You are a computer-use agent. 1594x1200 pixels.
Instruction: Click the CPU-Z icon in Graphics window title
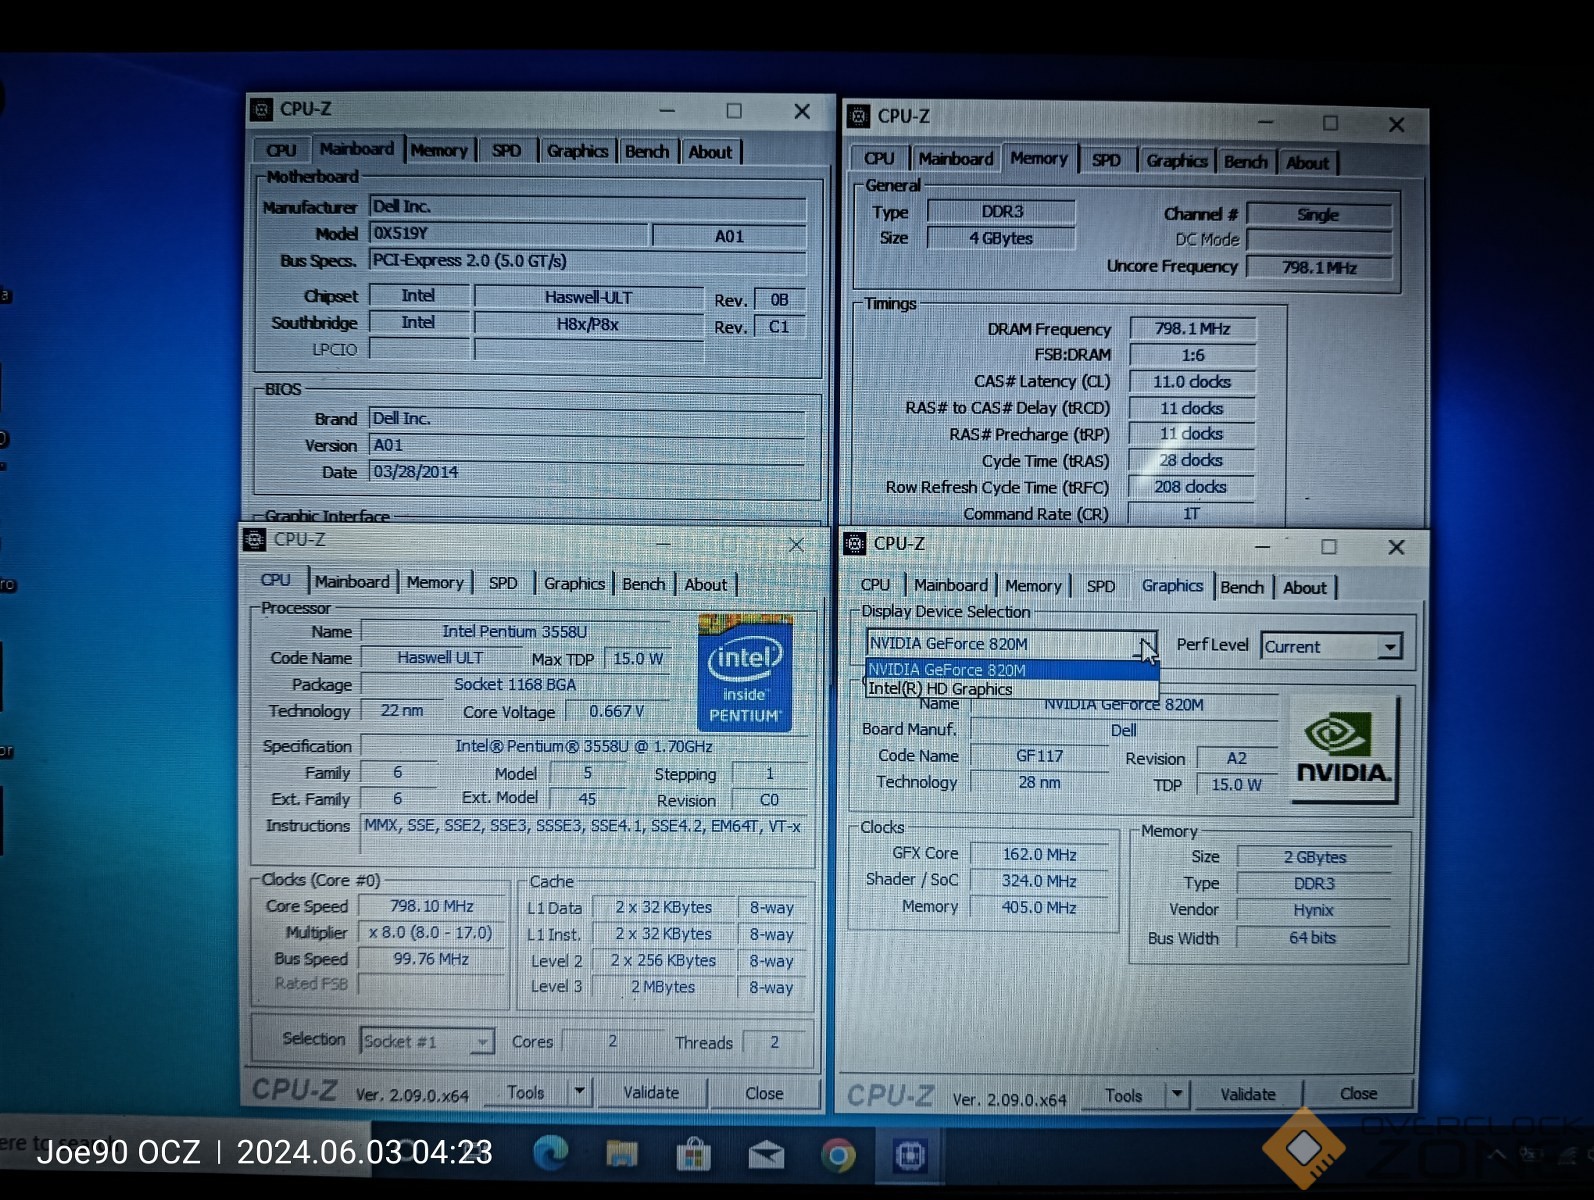[x=854, y=544]
